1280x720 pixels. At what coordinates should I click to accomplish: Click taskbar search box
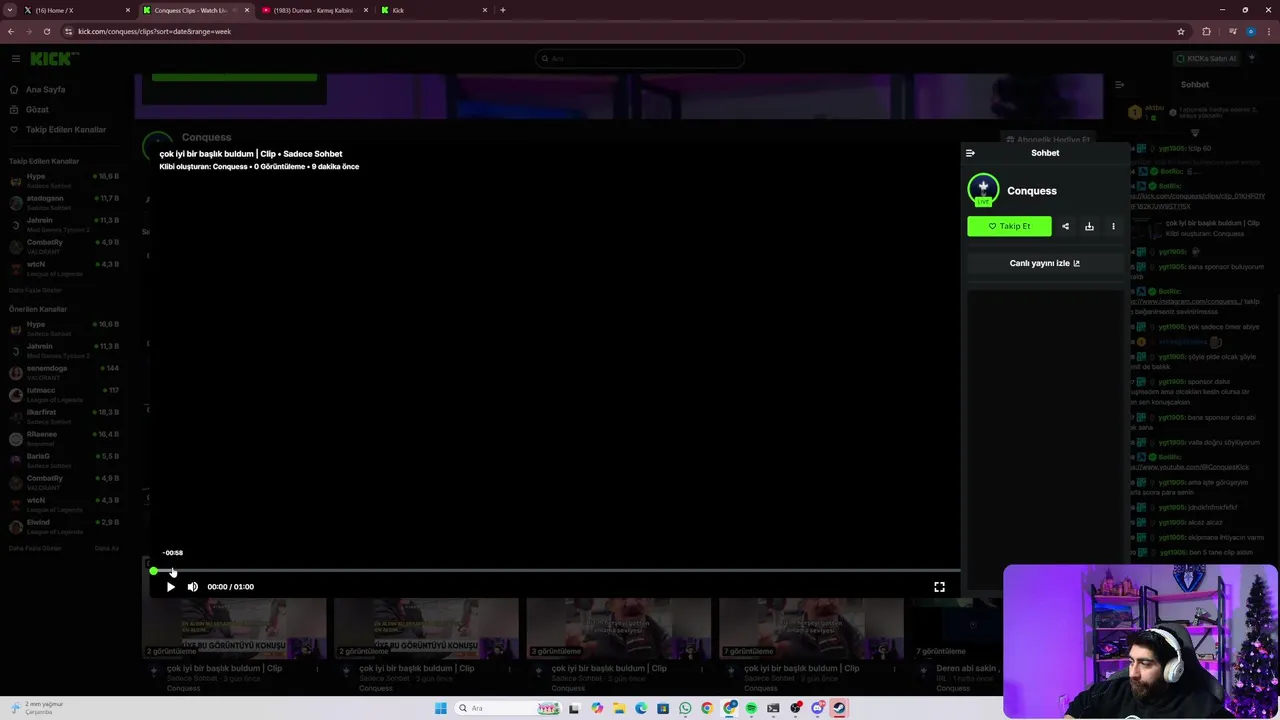coord(506,708)
